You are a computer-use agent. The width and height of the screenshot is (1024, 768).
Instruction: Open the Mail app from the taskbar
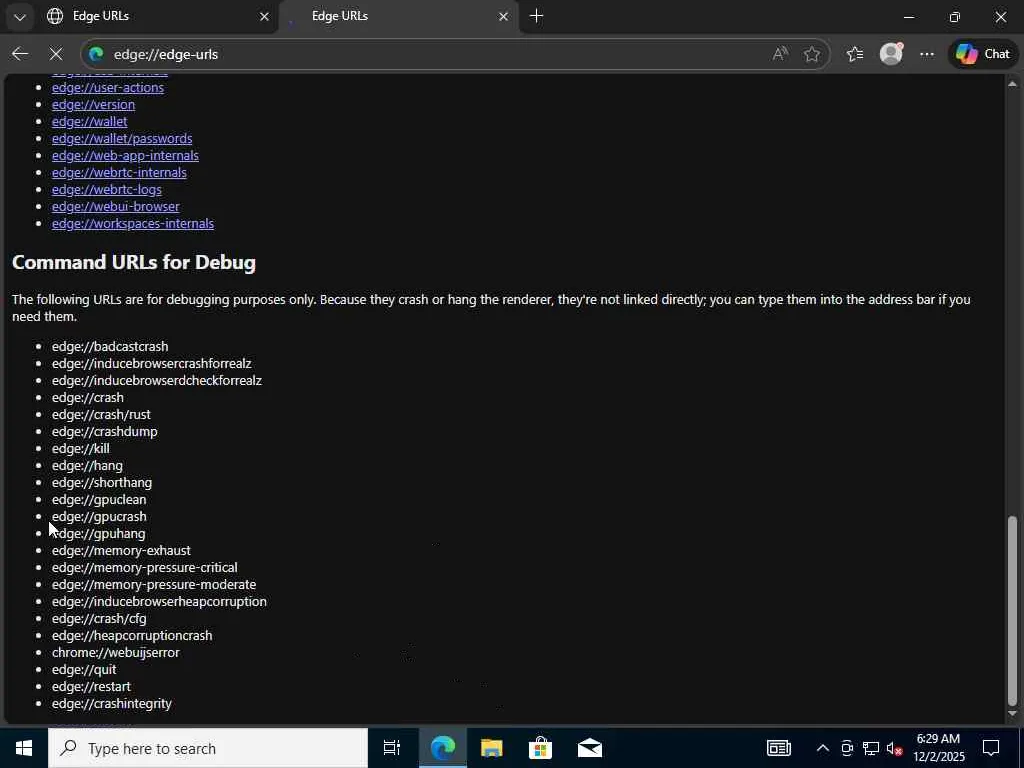pos(590,748)
